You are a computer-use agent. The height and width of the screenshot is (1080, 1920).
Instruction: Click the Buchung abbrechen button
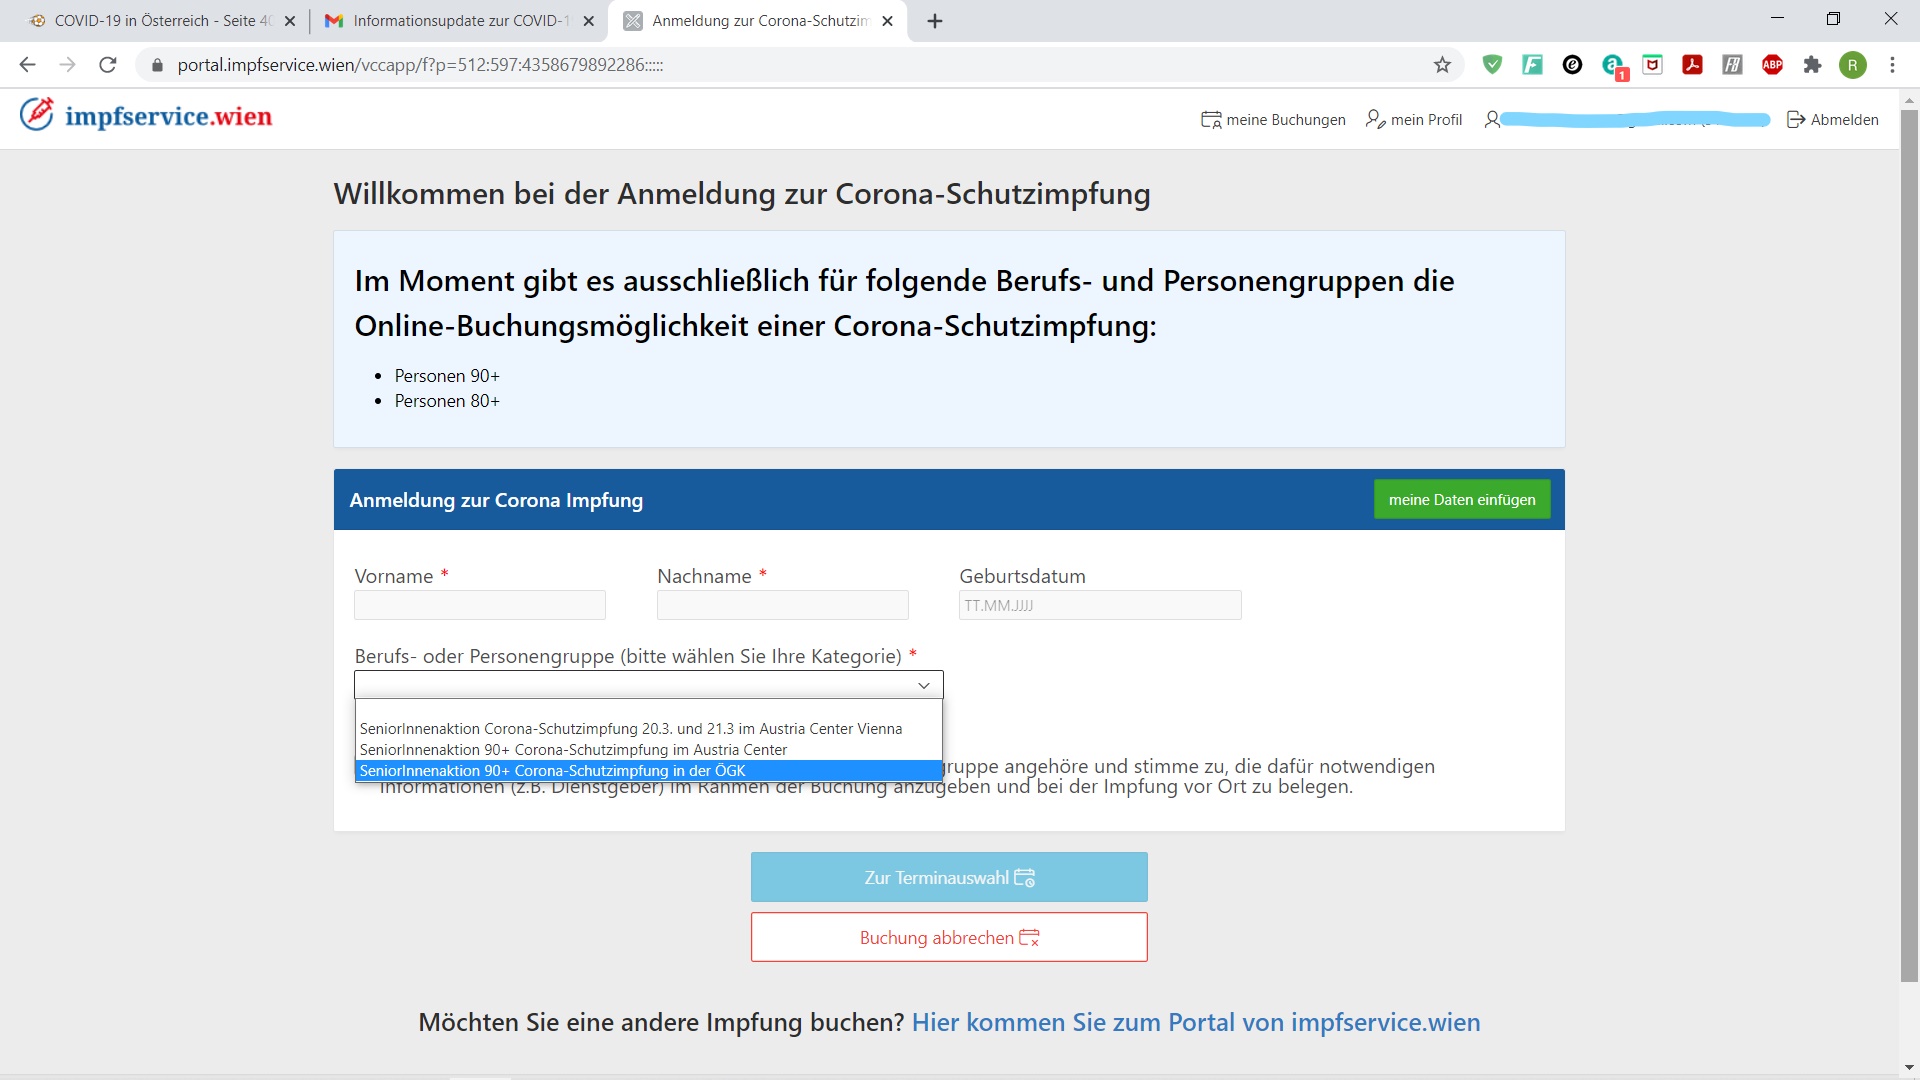point(948,938)
